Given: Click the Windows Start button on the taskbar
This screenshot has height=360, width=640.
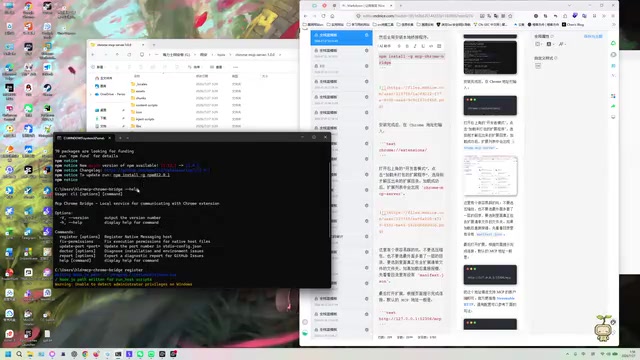Looking at the screenshot, I should (x=8, y=354).
